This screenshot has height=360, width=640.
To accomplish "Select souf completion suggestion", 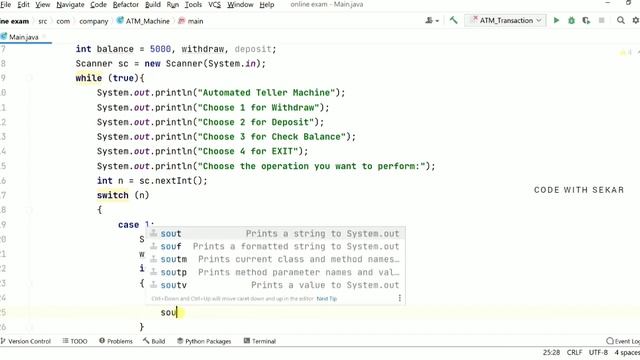I will click(276, 247).
